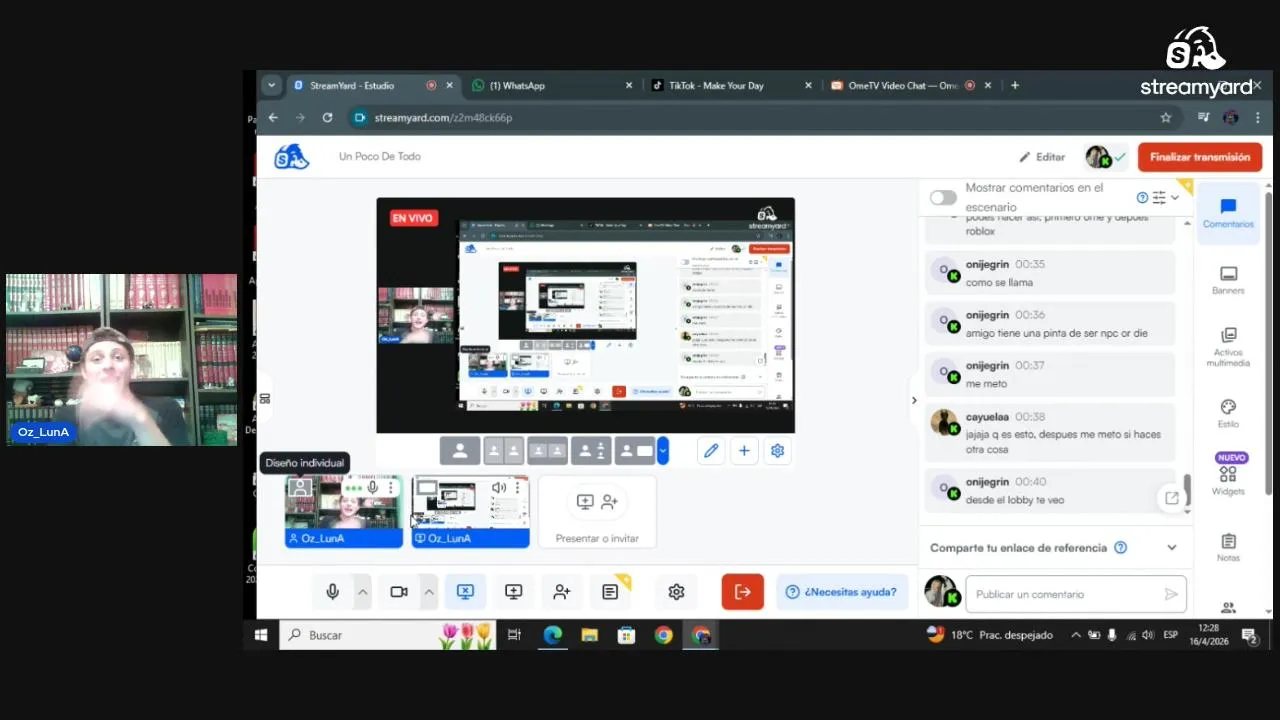Image resolution: width=1280 pixels, height=720 pixels.
Task: Open File Explorer from the taskbar
Action: click(590, 635)
